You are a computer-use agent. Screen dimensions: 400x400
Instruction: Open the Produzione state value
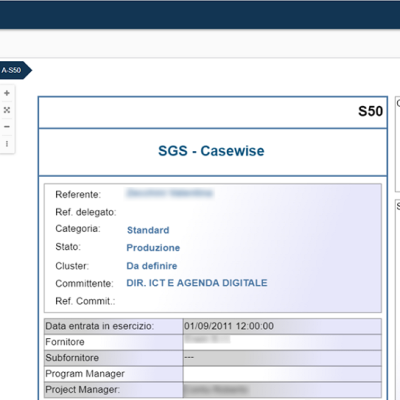click(x=153, y=248)
